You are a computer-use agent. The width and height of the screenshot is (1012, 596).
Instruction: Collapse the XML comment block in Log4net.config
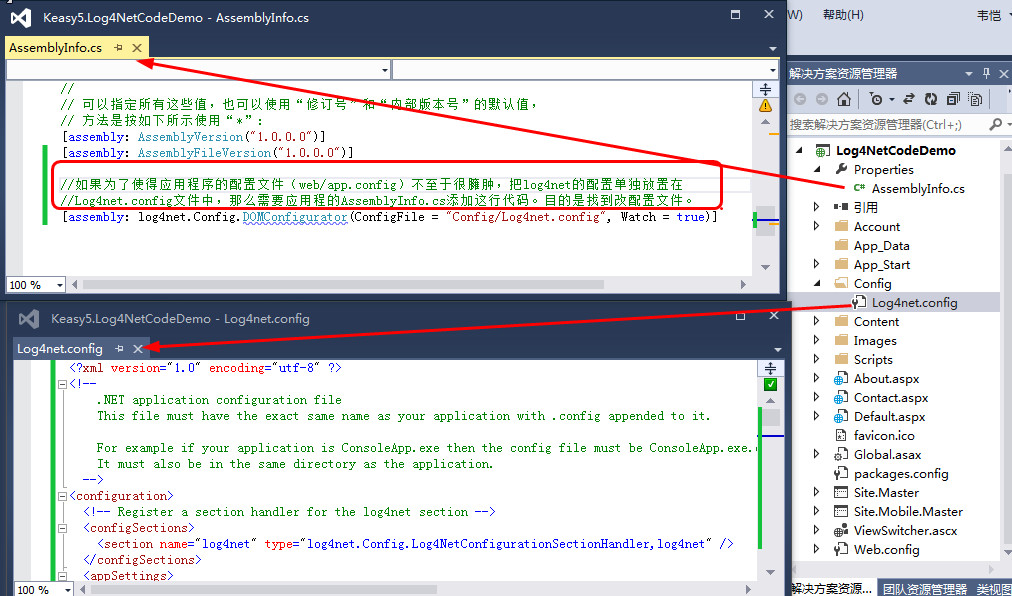click(x=63, y=384)
